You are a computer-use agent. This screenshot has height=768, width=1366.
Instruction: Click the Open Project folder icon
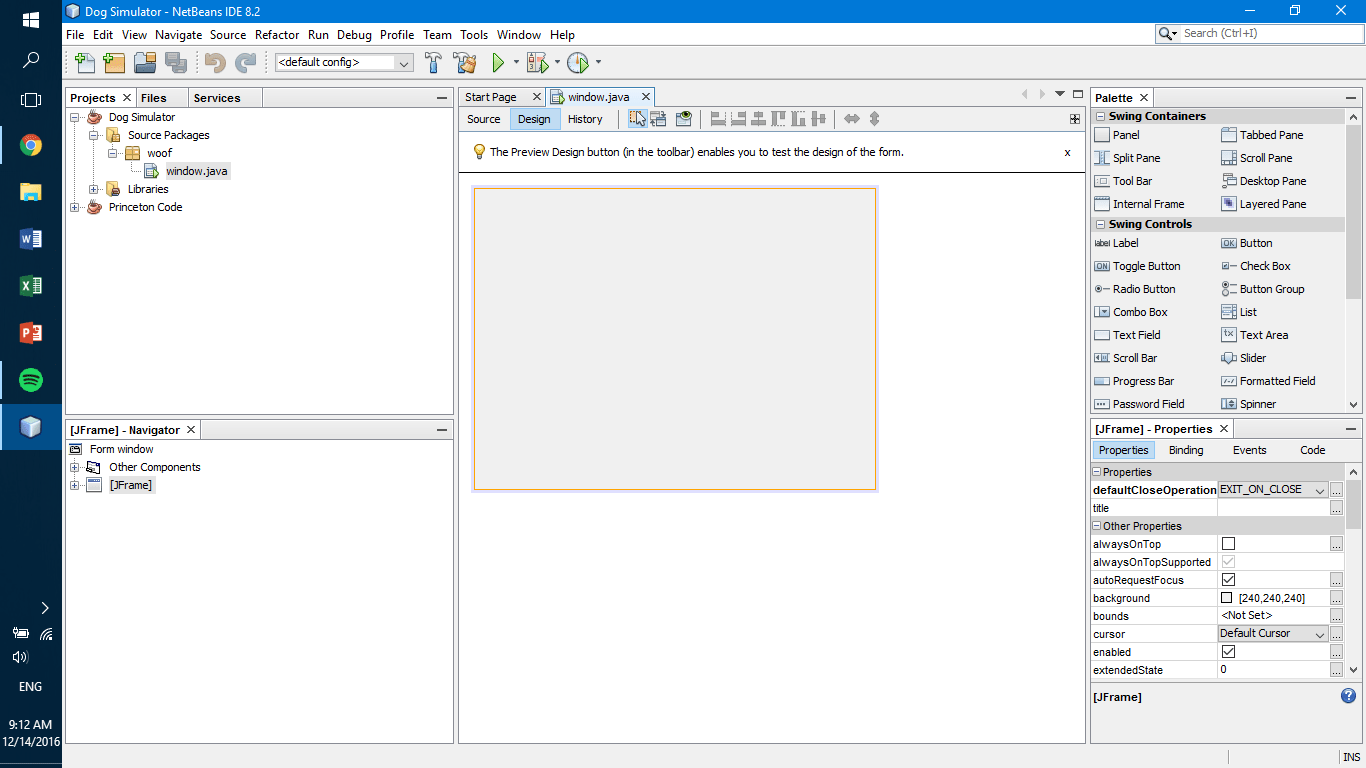tap(145, 63)
